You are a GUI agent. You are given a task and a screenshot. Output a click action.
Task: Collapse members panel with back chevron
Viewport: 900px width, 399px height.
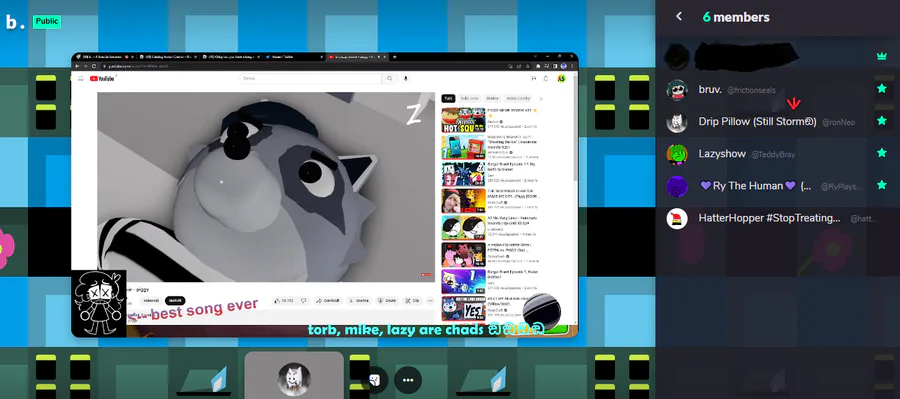(679, 17)
